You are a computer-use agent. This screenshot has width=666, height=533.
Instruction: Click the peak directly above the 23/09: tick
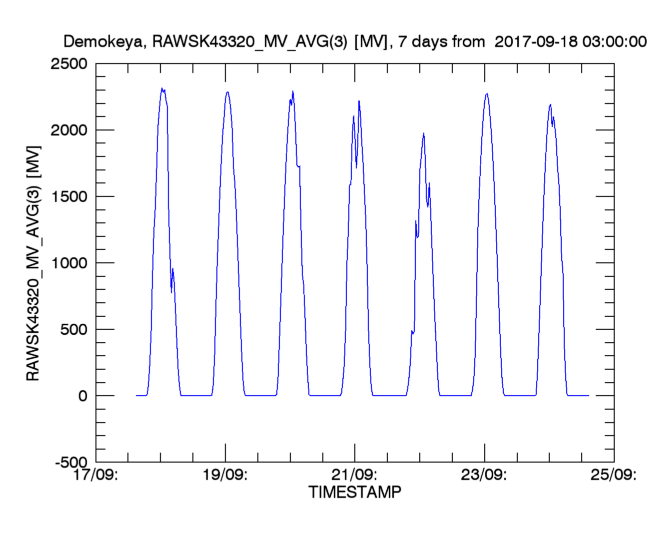(x=486, y=94)
